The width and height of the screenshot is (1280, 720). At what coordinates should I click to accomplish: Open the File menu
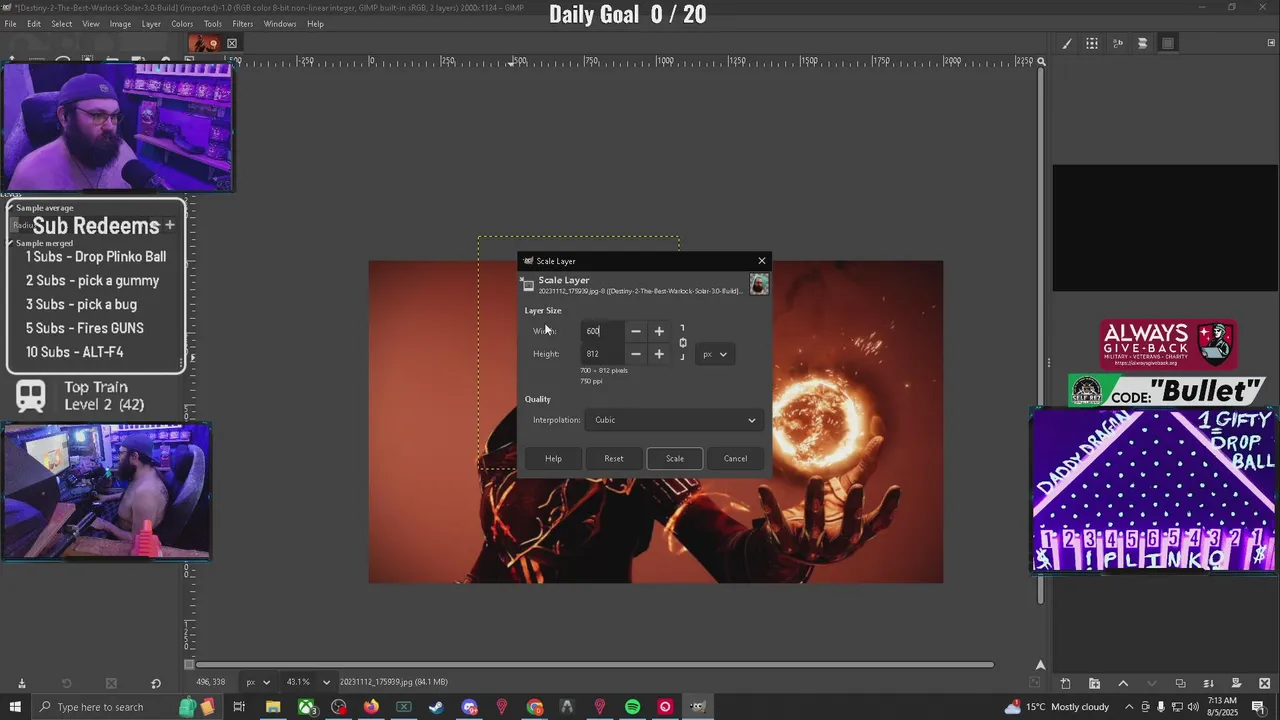click(x=10, y=24)
